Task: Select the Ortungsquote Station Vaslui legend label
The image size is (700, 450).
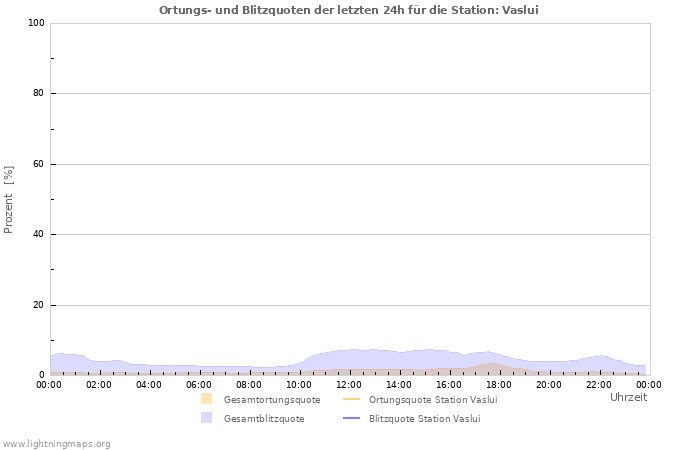Action: (x=433, y=400)
